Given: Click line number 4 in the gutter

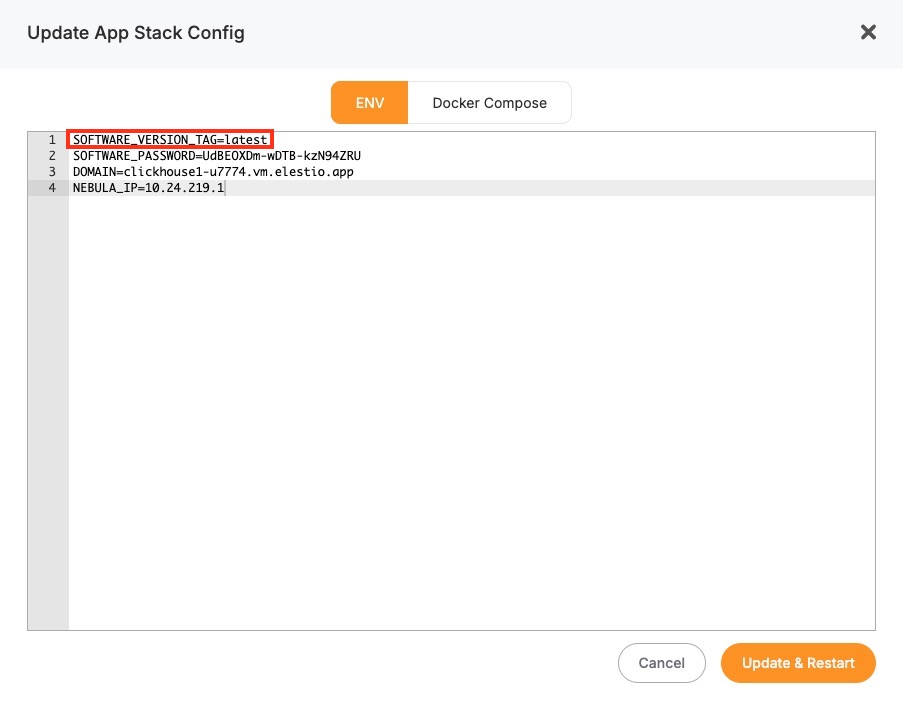Looking at the screenshot, I should (51, 188).
